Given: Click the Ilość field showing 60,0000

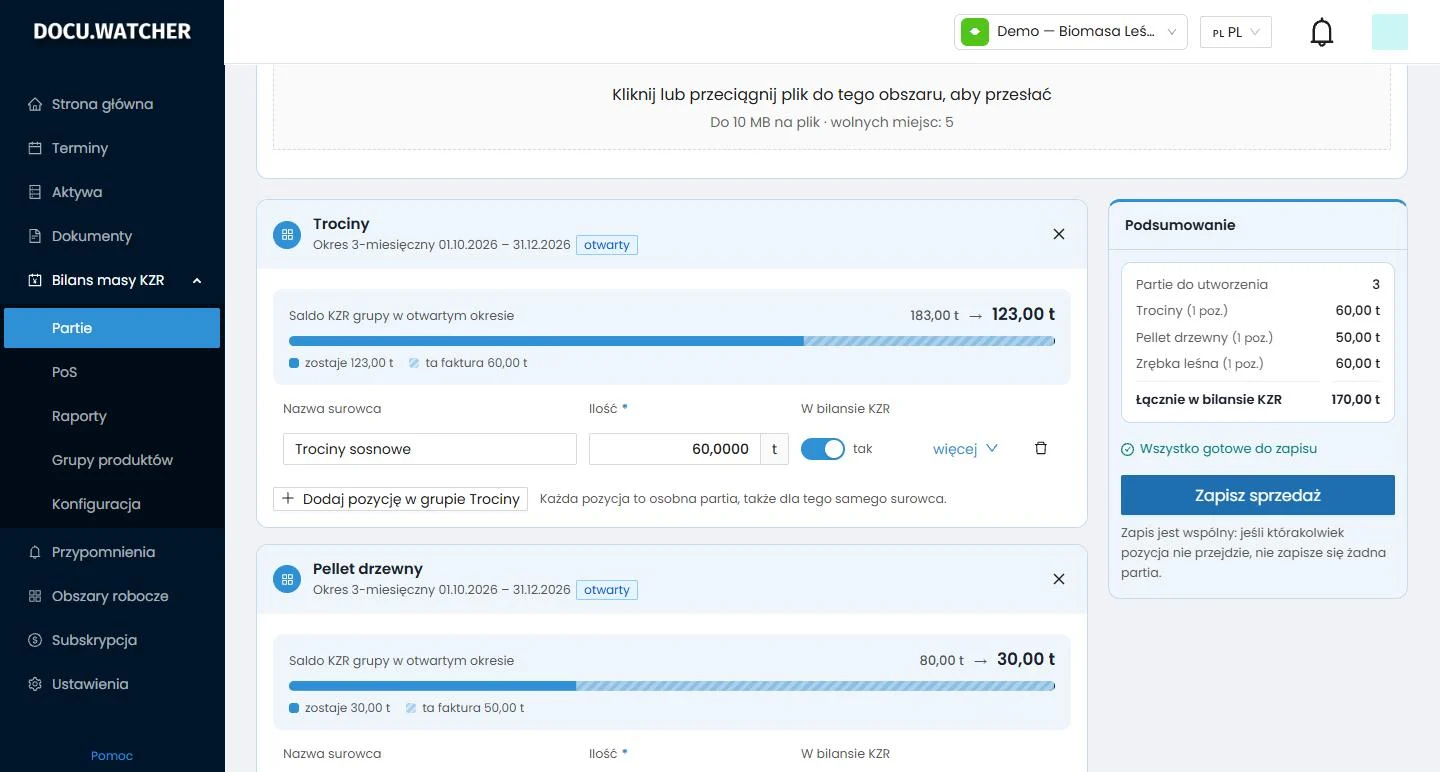Looking at the screenshot, I should (x=675, y=449).
